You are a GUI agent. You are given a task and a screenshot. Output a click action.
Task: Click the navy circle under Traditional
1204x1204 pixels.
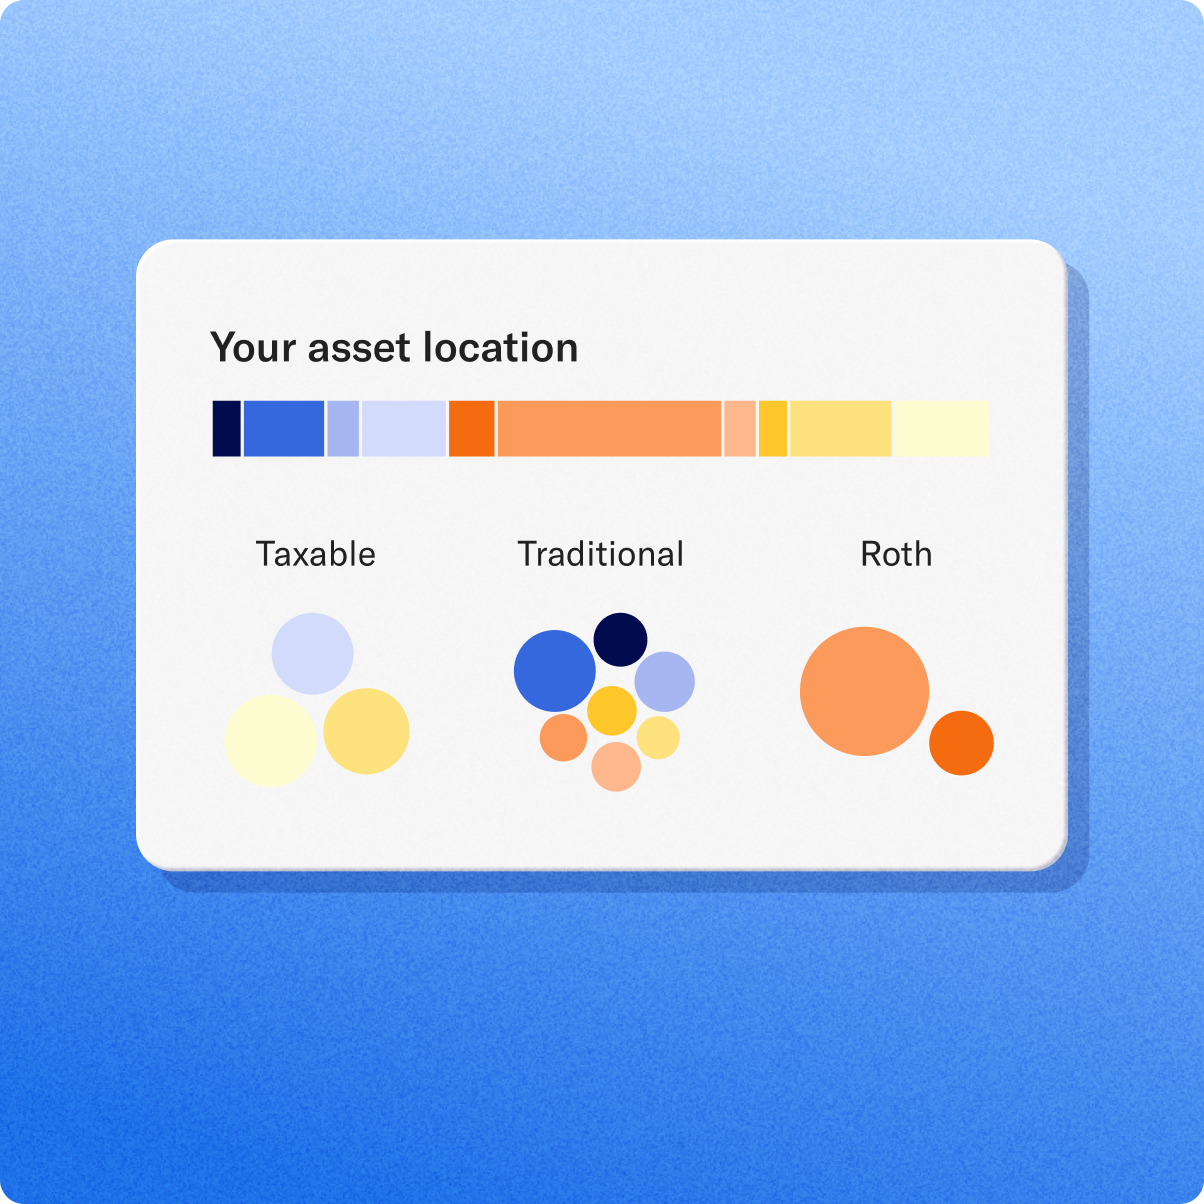click(620, 640)
